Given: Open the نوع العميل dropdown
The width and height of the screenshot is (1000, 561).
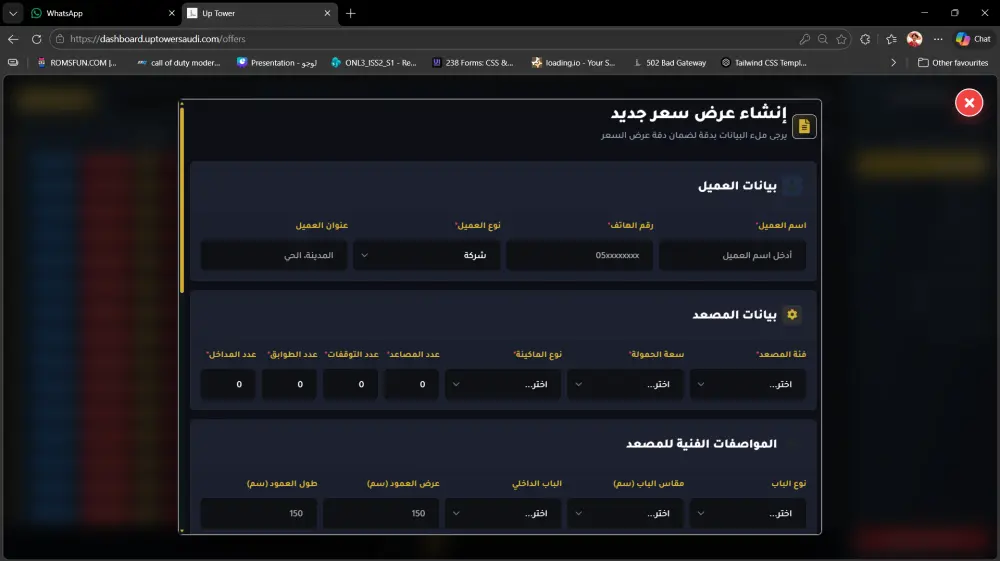Looking at the screenshot, I should coord(427,255).
